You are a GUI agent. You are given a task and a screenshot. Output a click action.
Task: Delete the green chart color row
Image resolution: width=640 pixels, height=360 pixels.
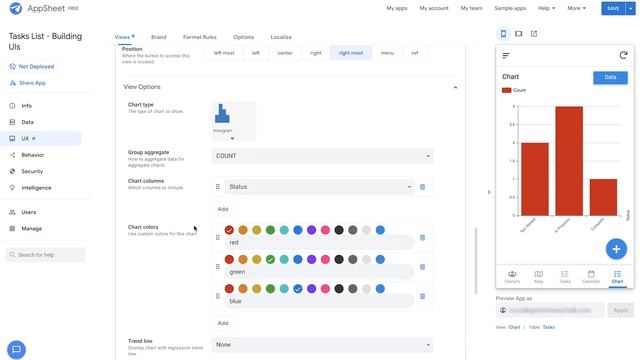[422, 267]
